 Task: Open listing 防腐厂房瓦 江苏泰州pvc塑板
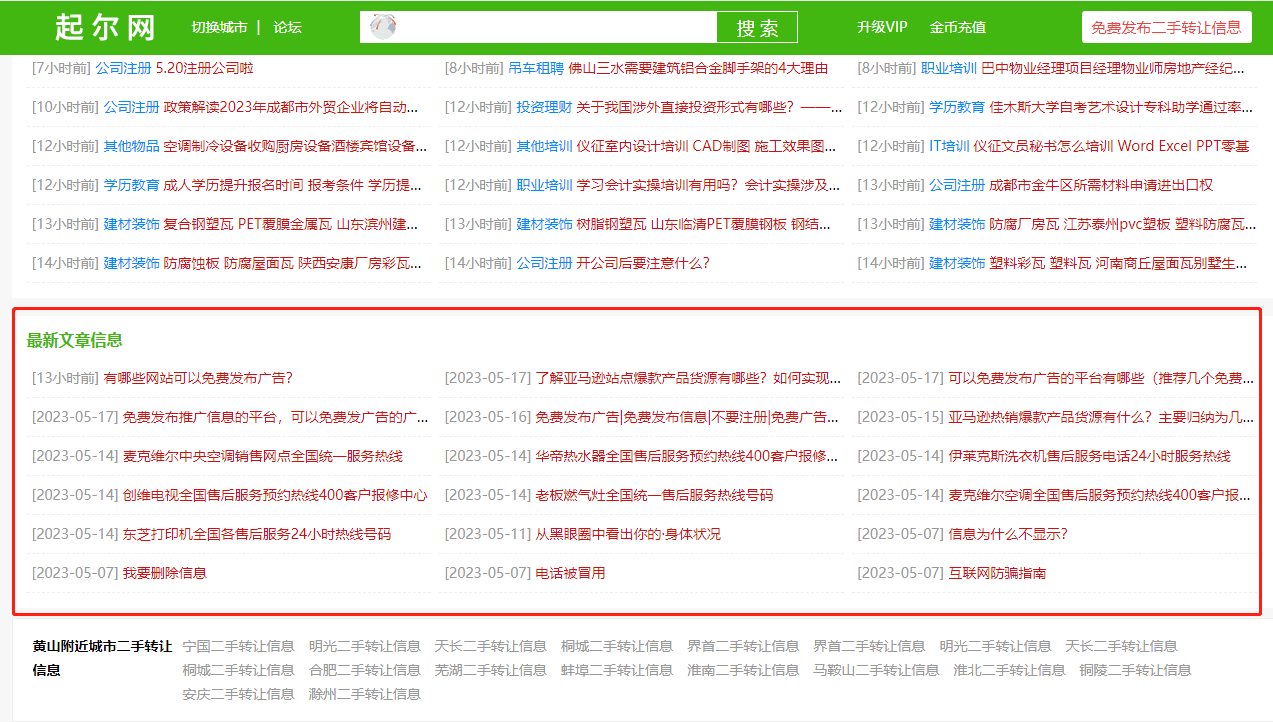tap(1122, 224)
